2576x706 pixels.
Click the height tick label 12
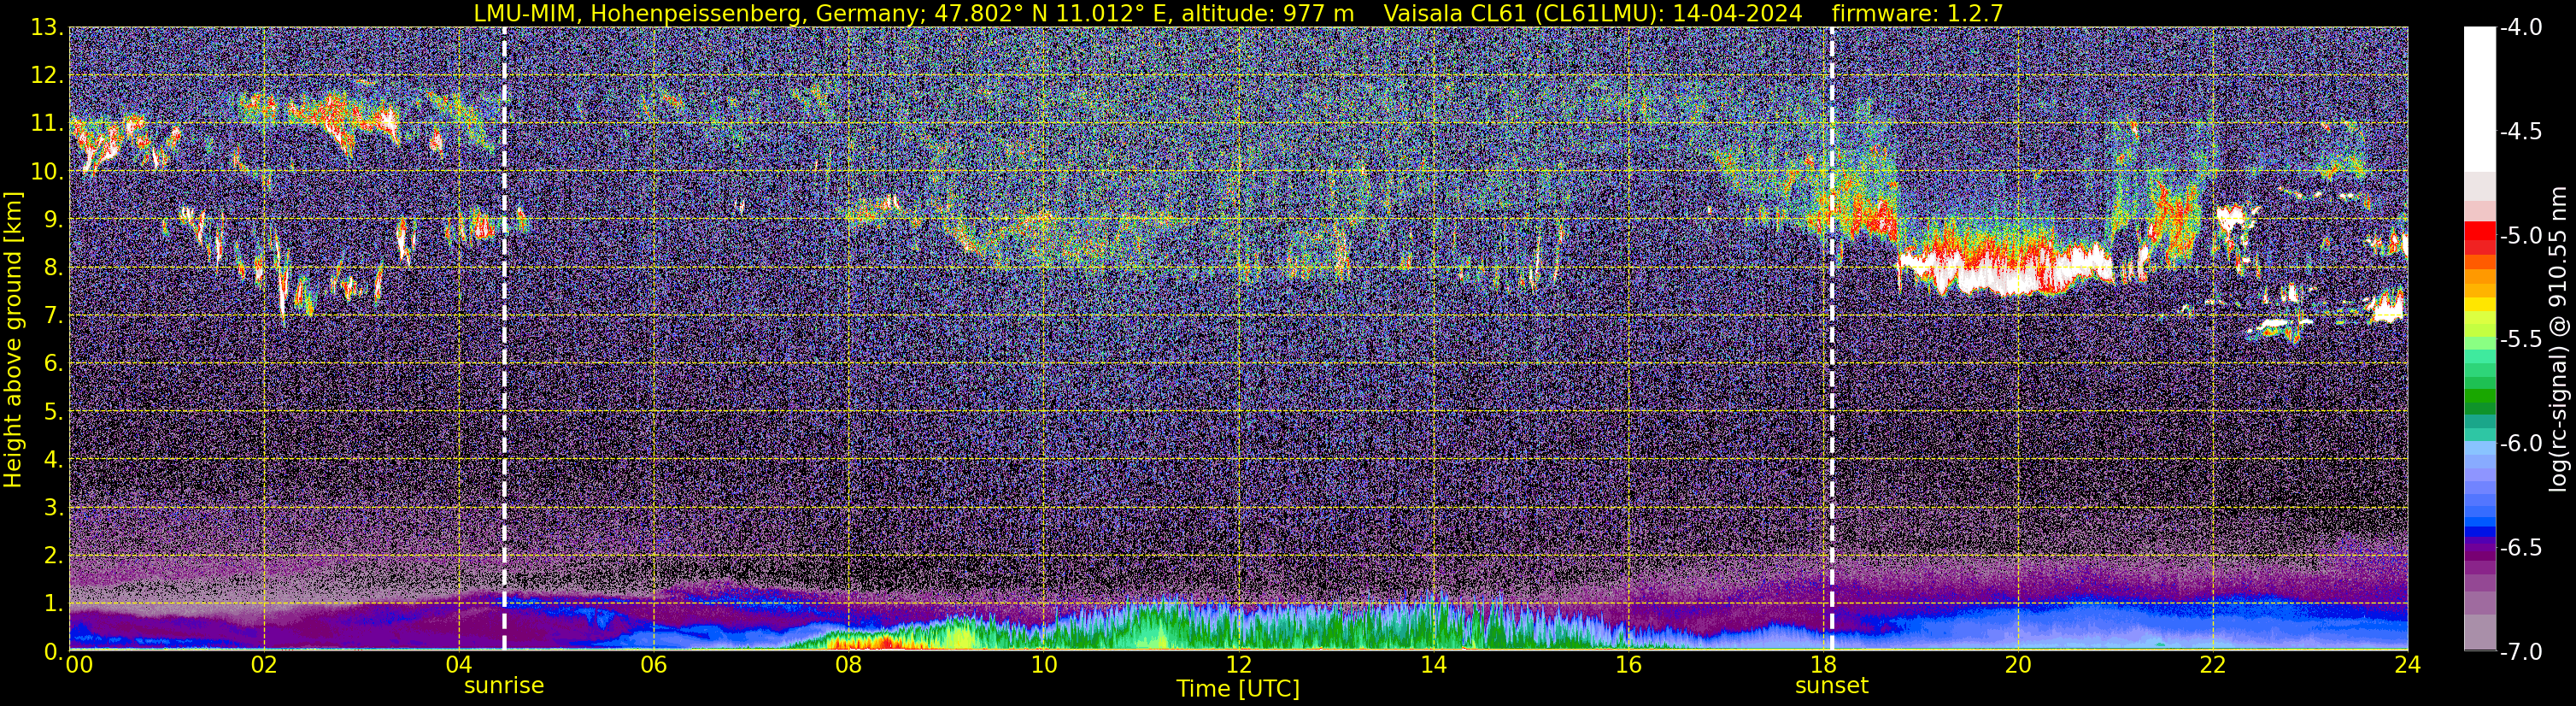coord(46,76)
